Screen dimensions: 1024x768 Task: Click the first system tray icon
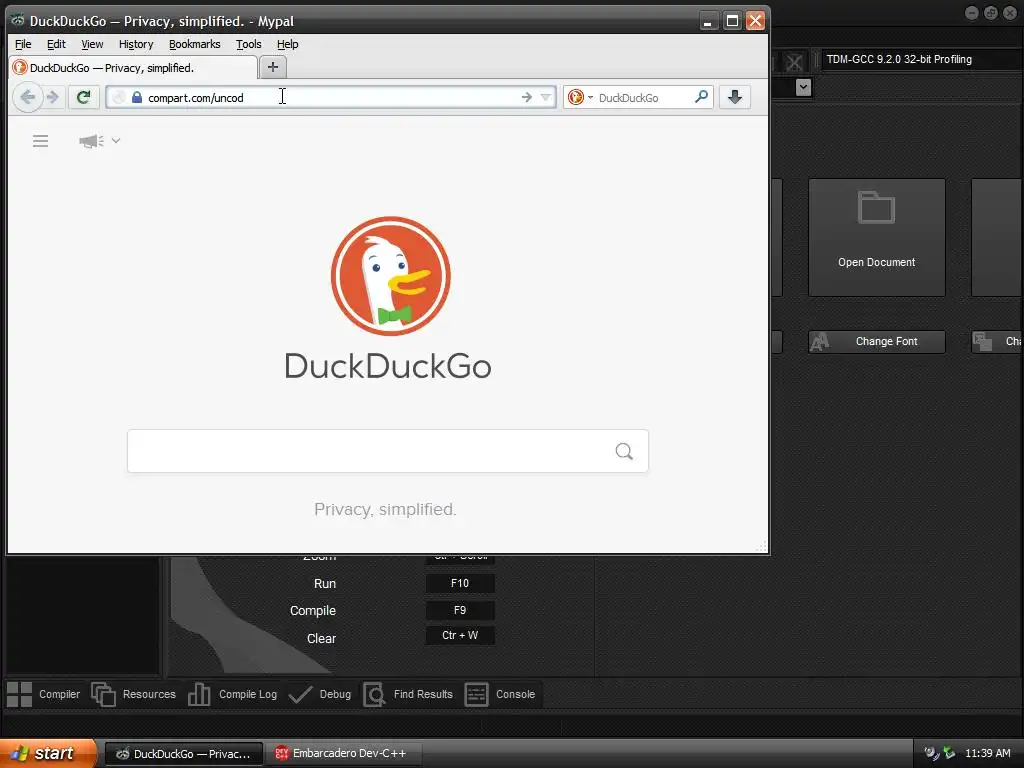point(931,753)
